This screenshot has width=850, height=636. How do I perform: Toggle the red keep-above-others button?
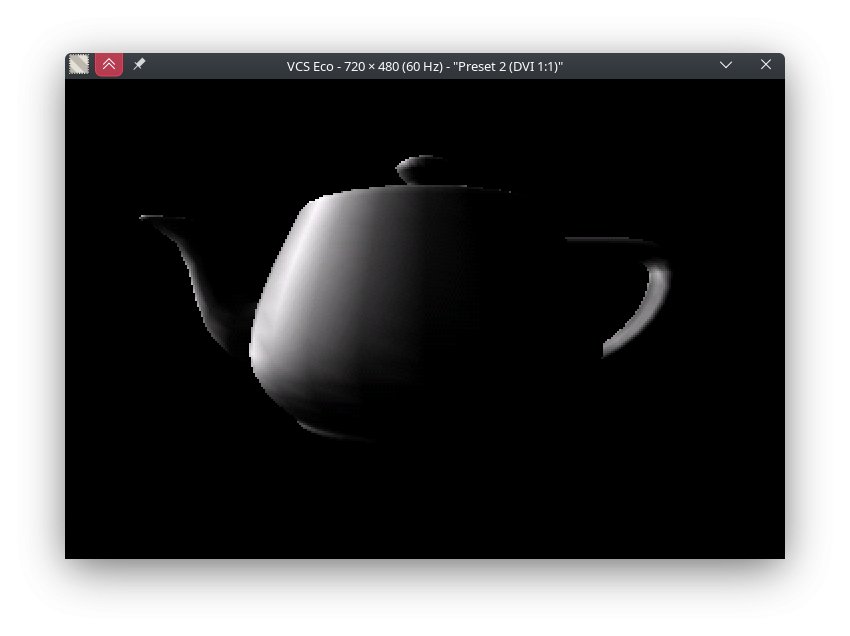click(x=109, y=65)
